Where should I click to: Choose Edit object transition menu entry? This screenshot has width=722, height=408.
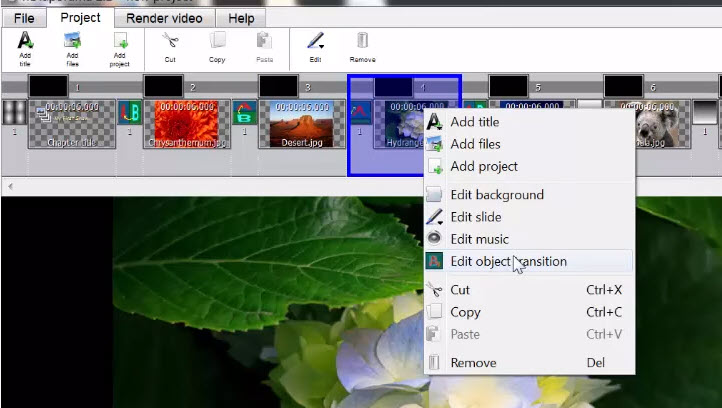point(529,261)
